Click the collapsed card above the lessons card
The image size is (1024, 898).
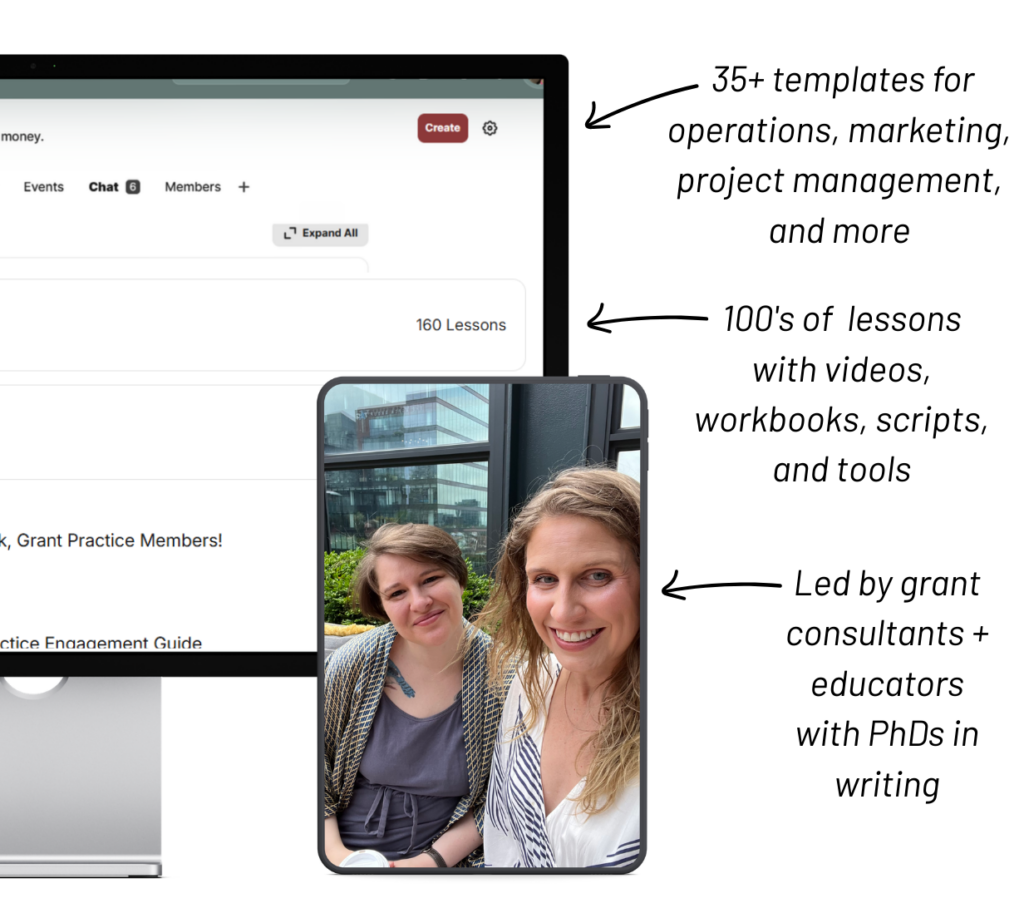coord(180,265)
